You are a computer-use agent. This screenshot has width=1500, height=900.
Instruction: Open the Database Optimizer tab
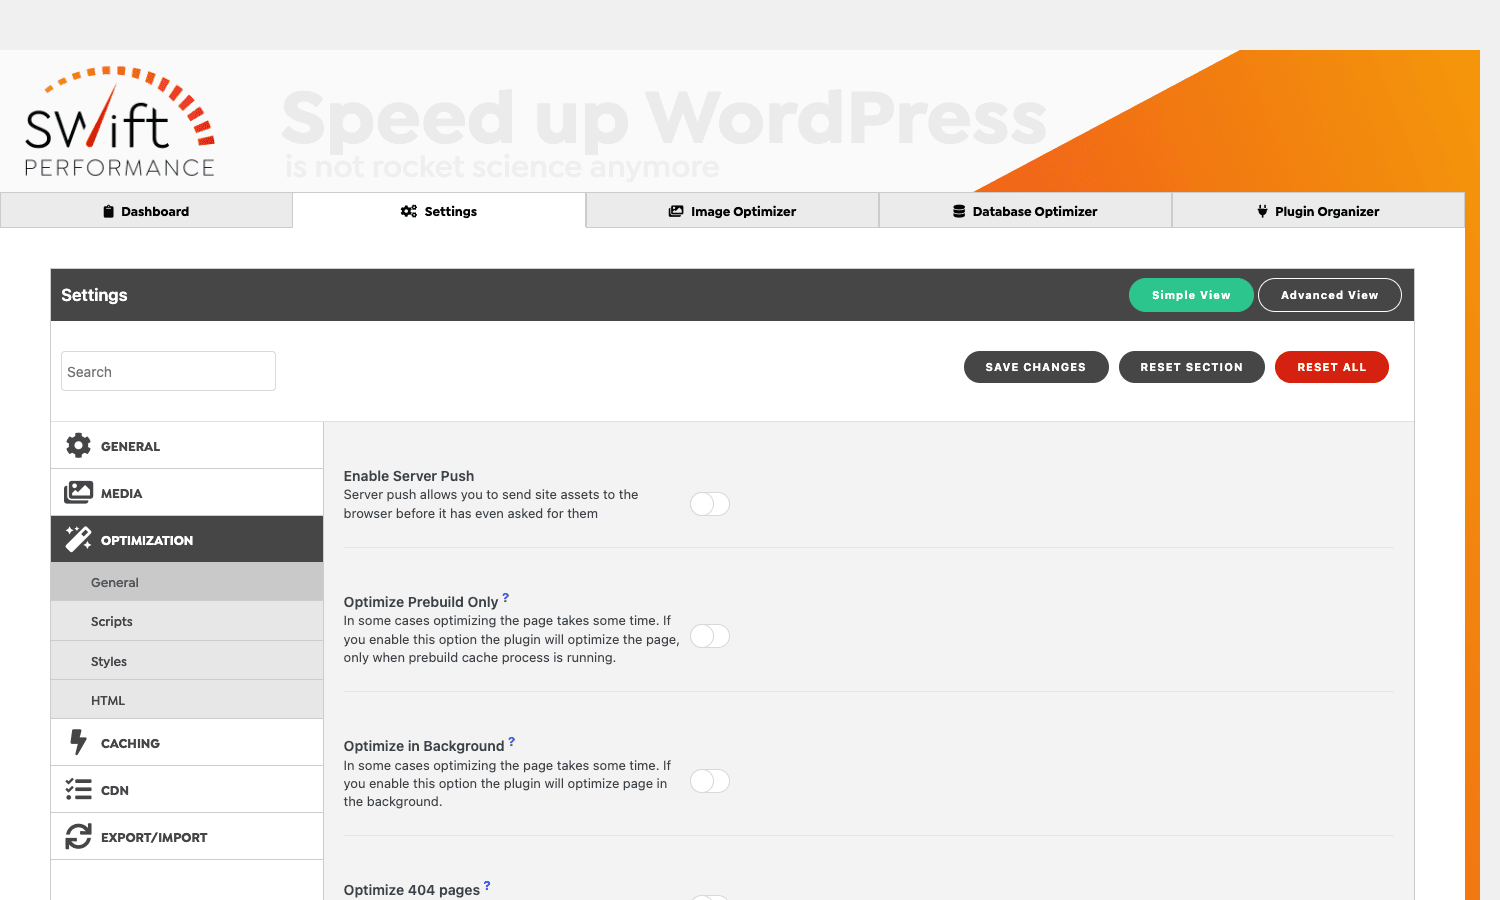tap(1025, 211)
